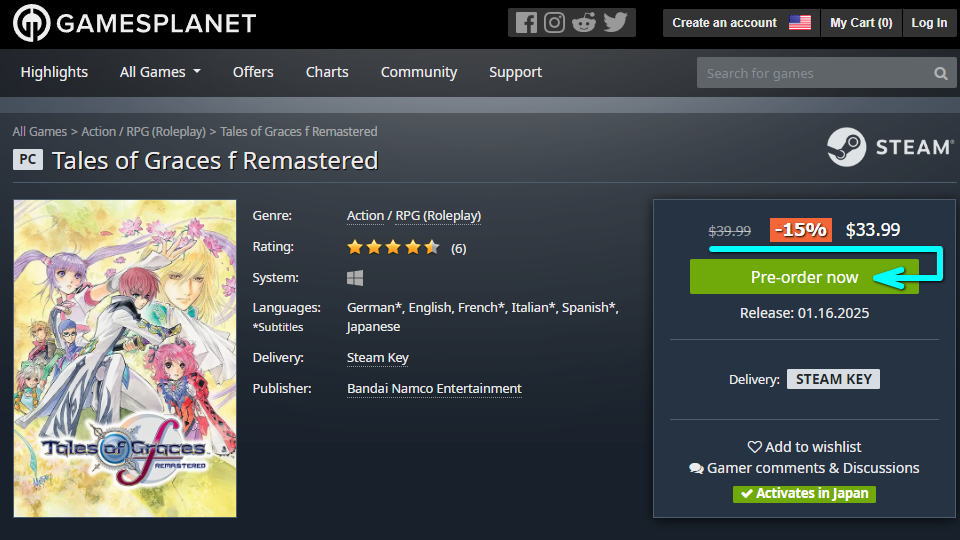Screen dimensions: 960x540
Task: Click the Steam logo badge
Action: click(890, 147)
